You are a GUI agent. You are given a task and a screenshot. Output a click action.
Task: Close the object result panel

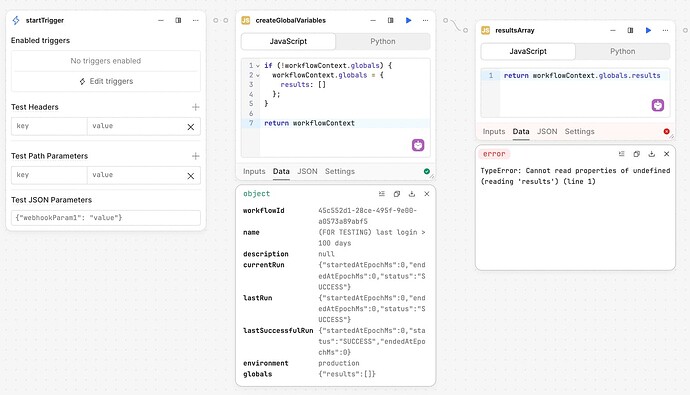426,194
